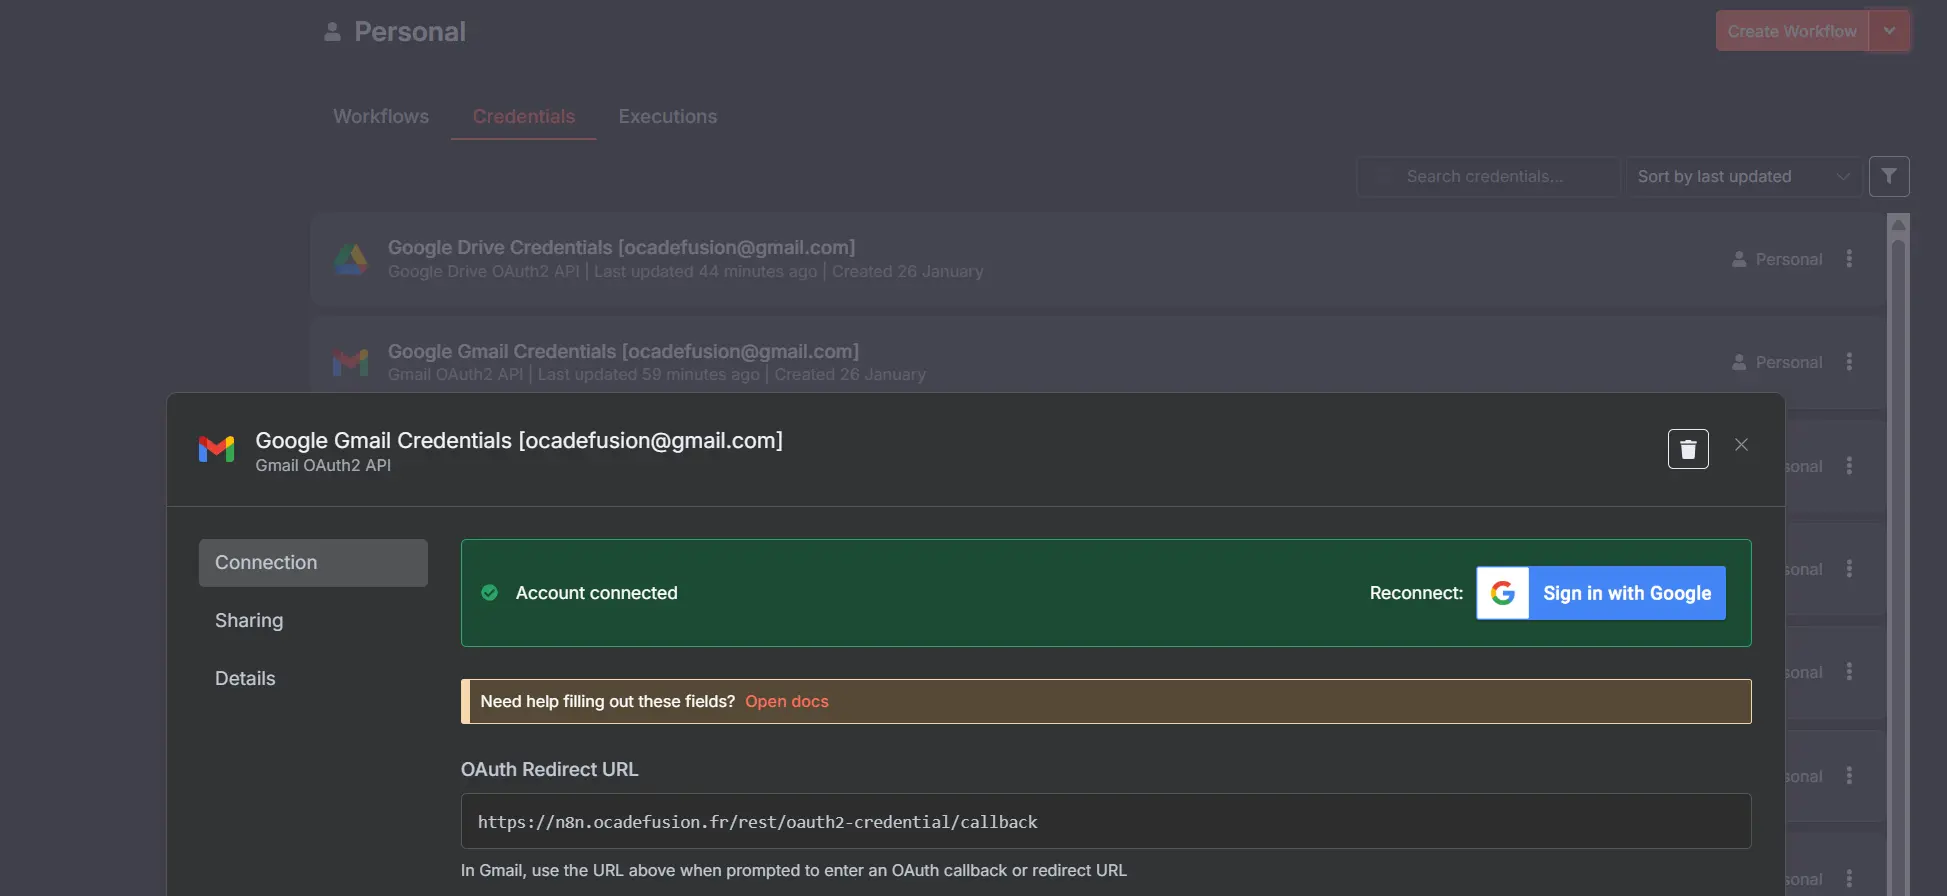Click the OAuth Redirect URL label
Viewport: 1947px width, 896px height.
click(549, 769)
